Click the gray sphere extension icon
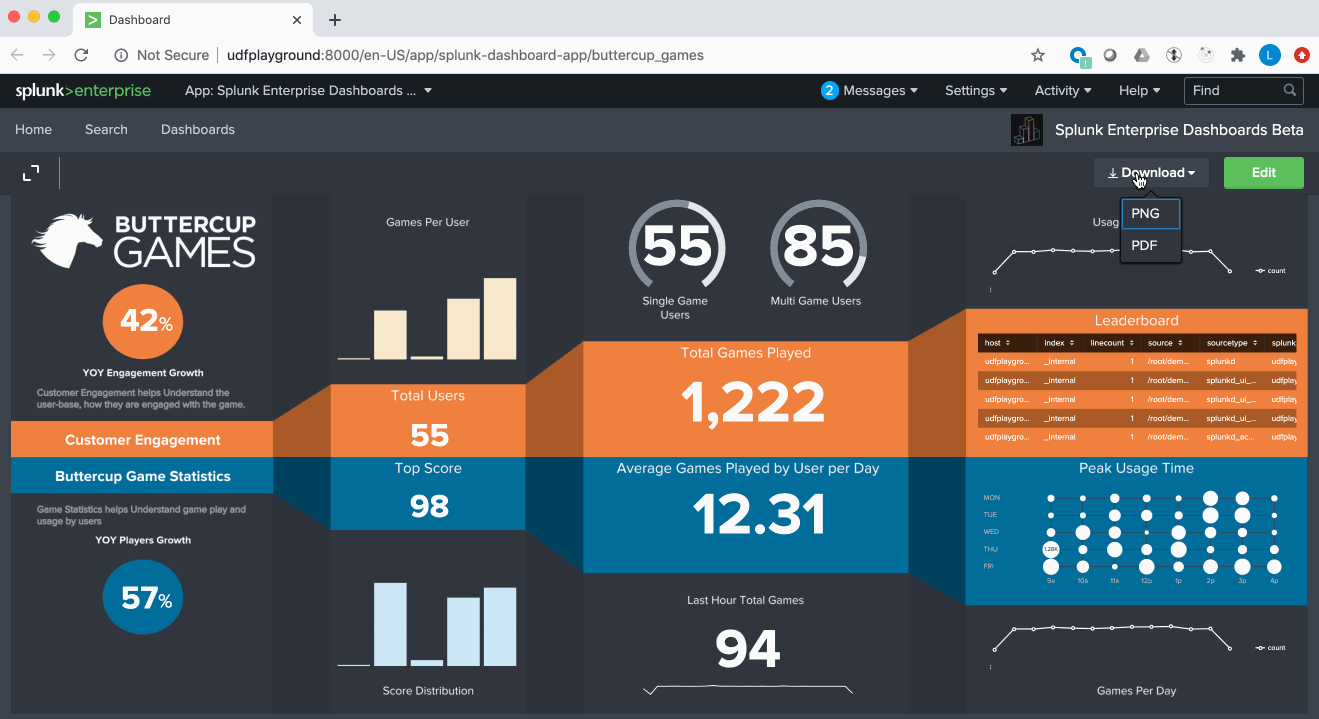The image size is (1319, 719). pyautogui.click(x=1110, y=55)
